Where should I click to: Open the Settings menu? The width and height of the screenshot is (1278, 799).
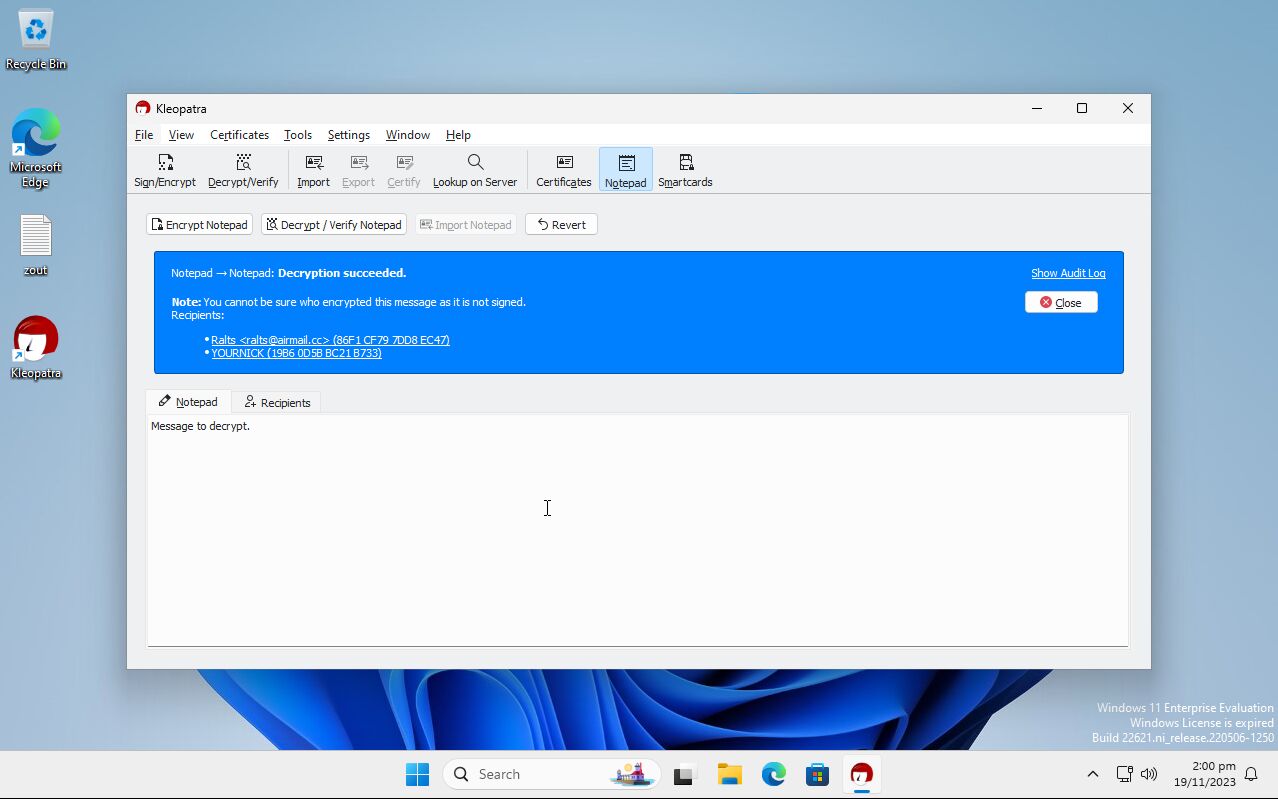click(348, 134)
